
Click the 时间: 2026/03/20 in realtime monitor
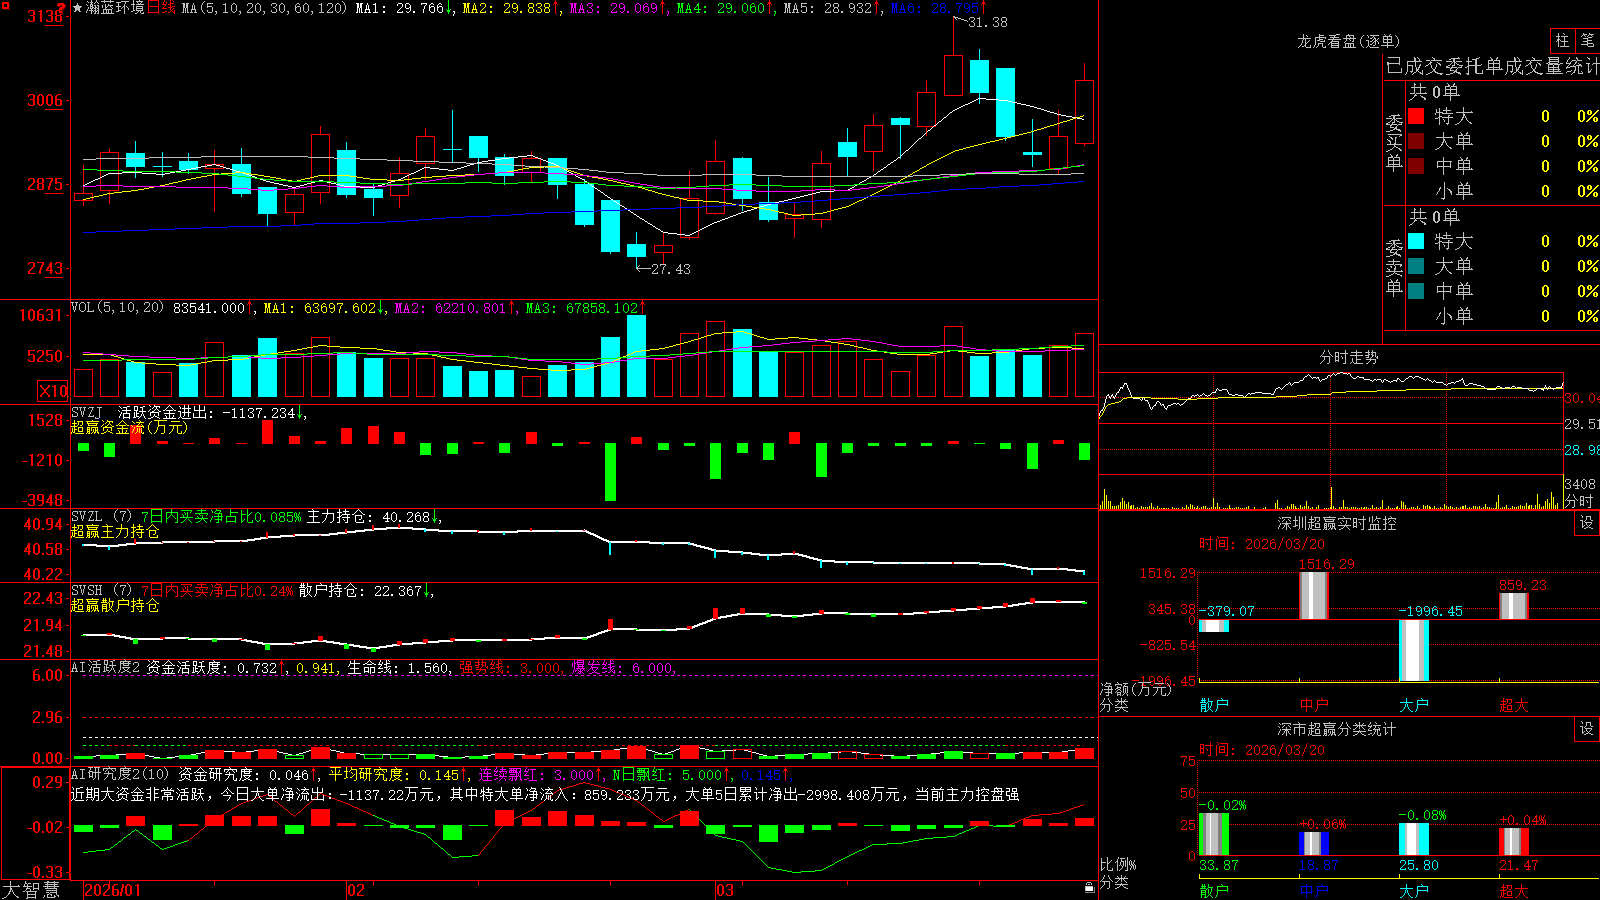(1262, 544)
